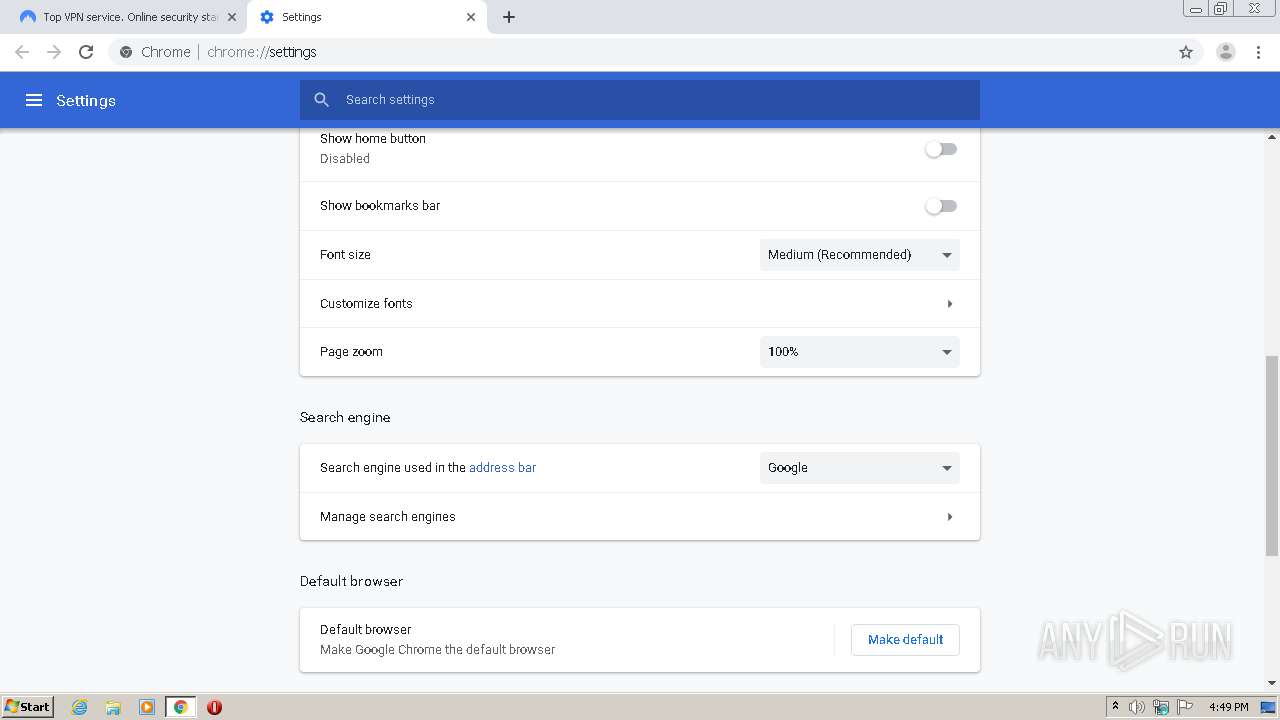Click the volume speaker tray icon
This screenshot has width=1280, height=720.
click(1137, 707)
